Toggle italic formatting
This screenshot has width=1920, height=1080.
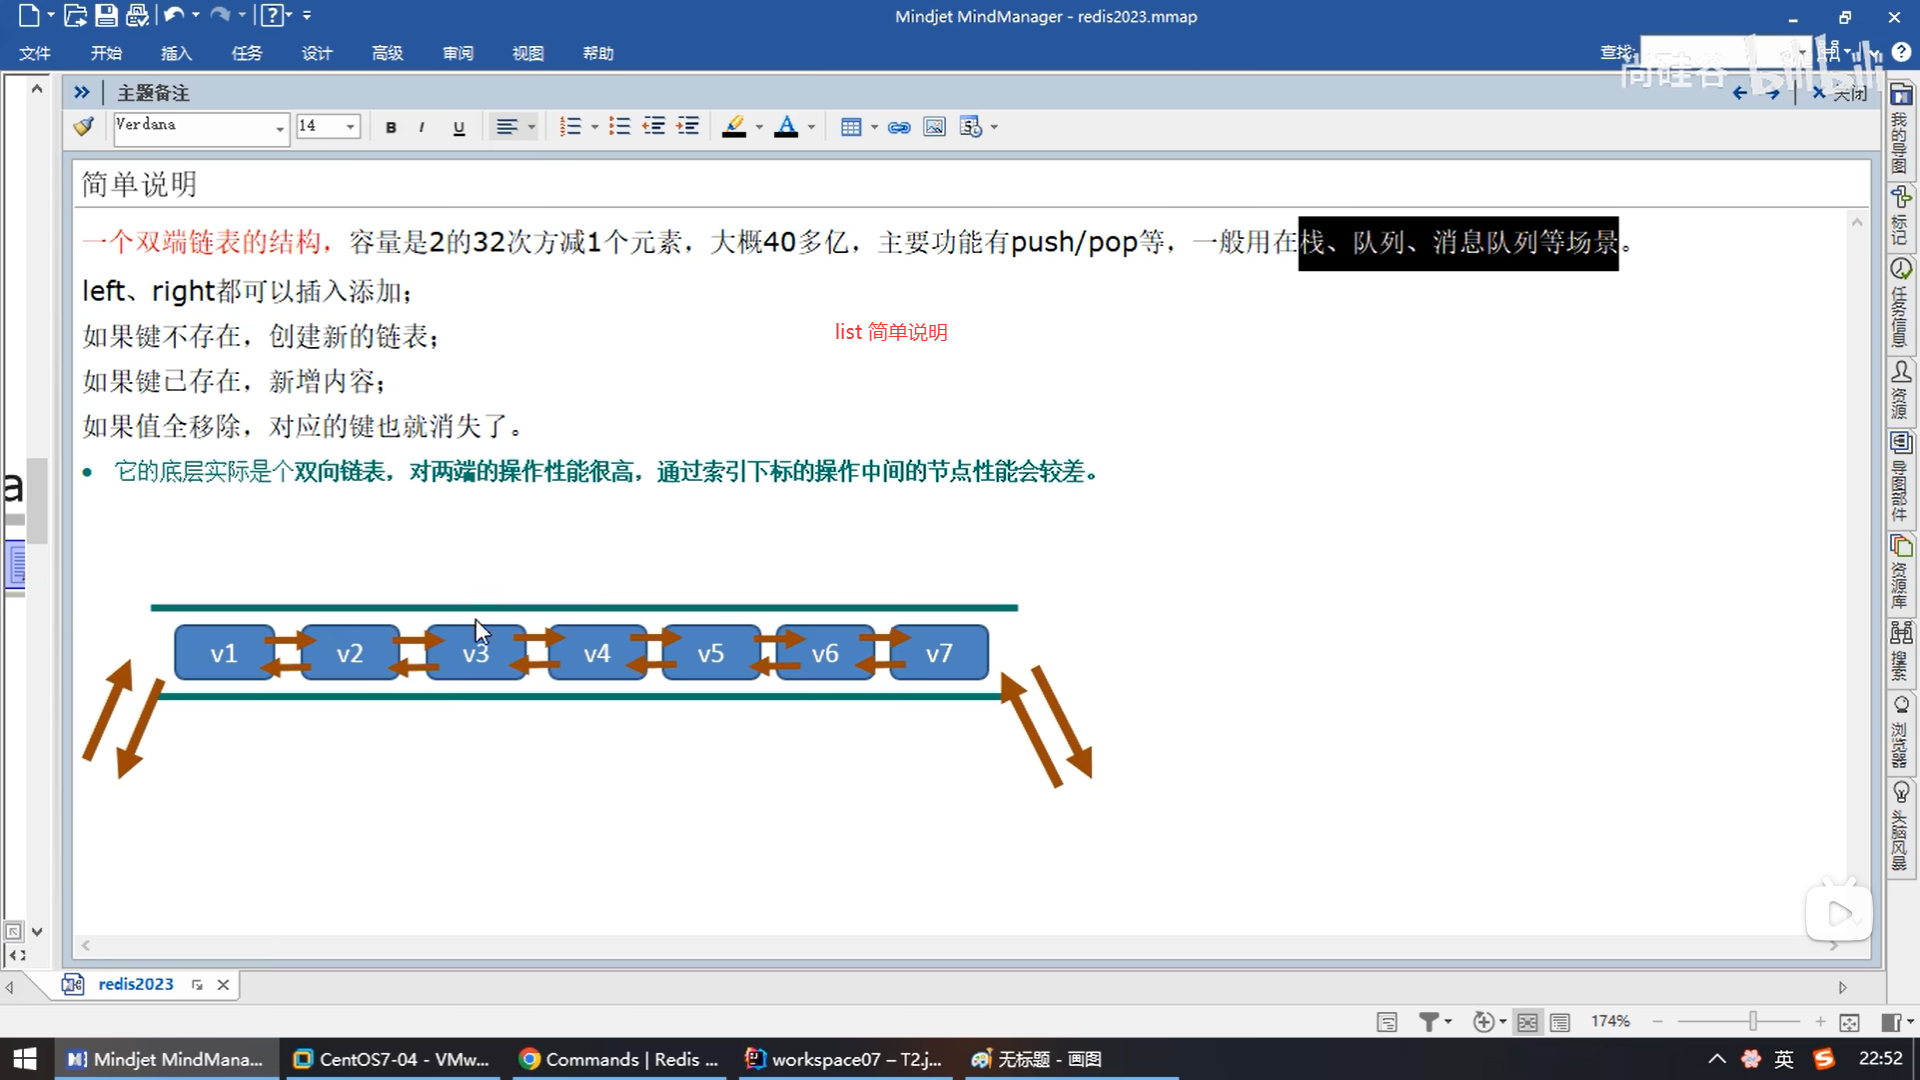422,127
